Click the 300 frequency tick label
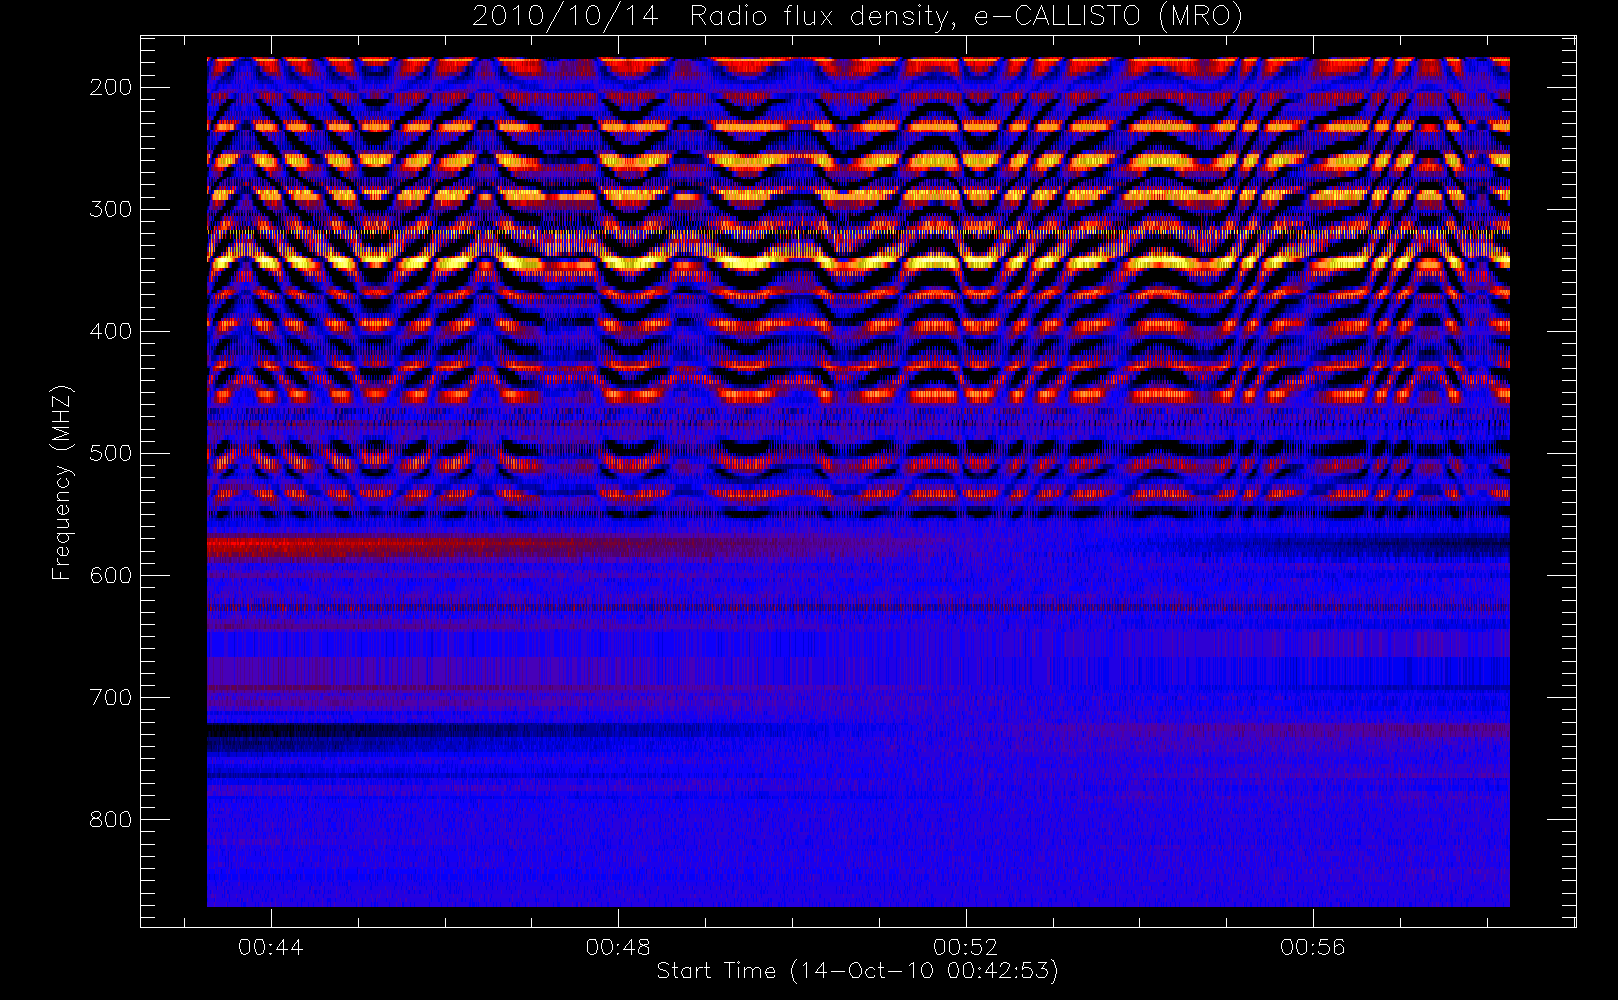 click(x=111, y=209)
